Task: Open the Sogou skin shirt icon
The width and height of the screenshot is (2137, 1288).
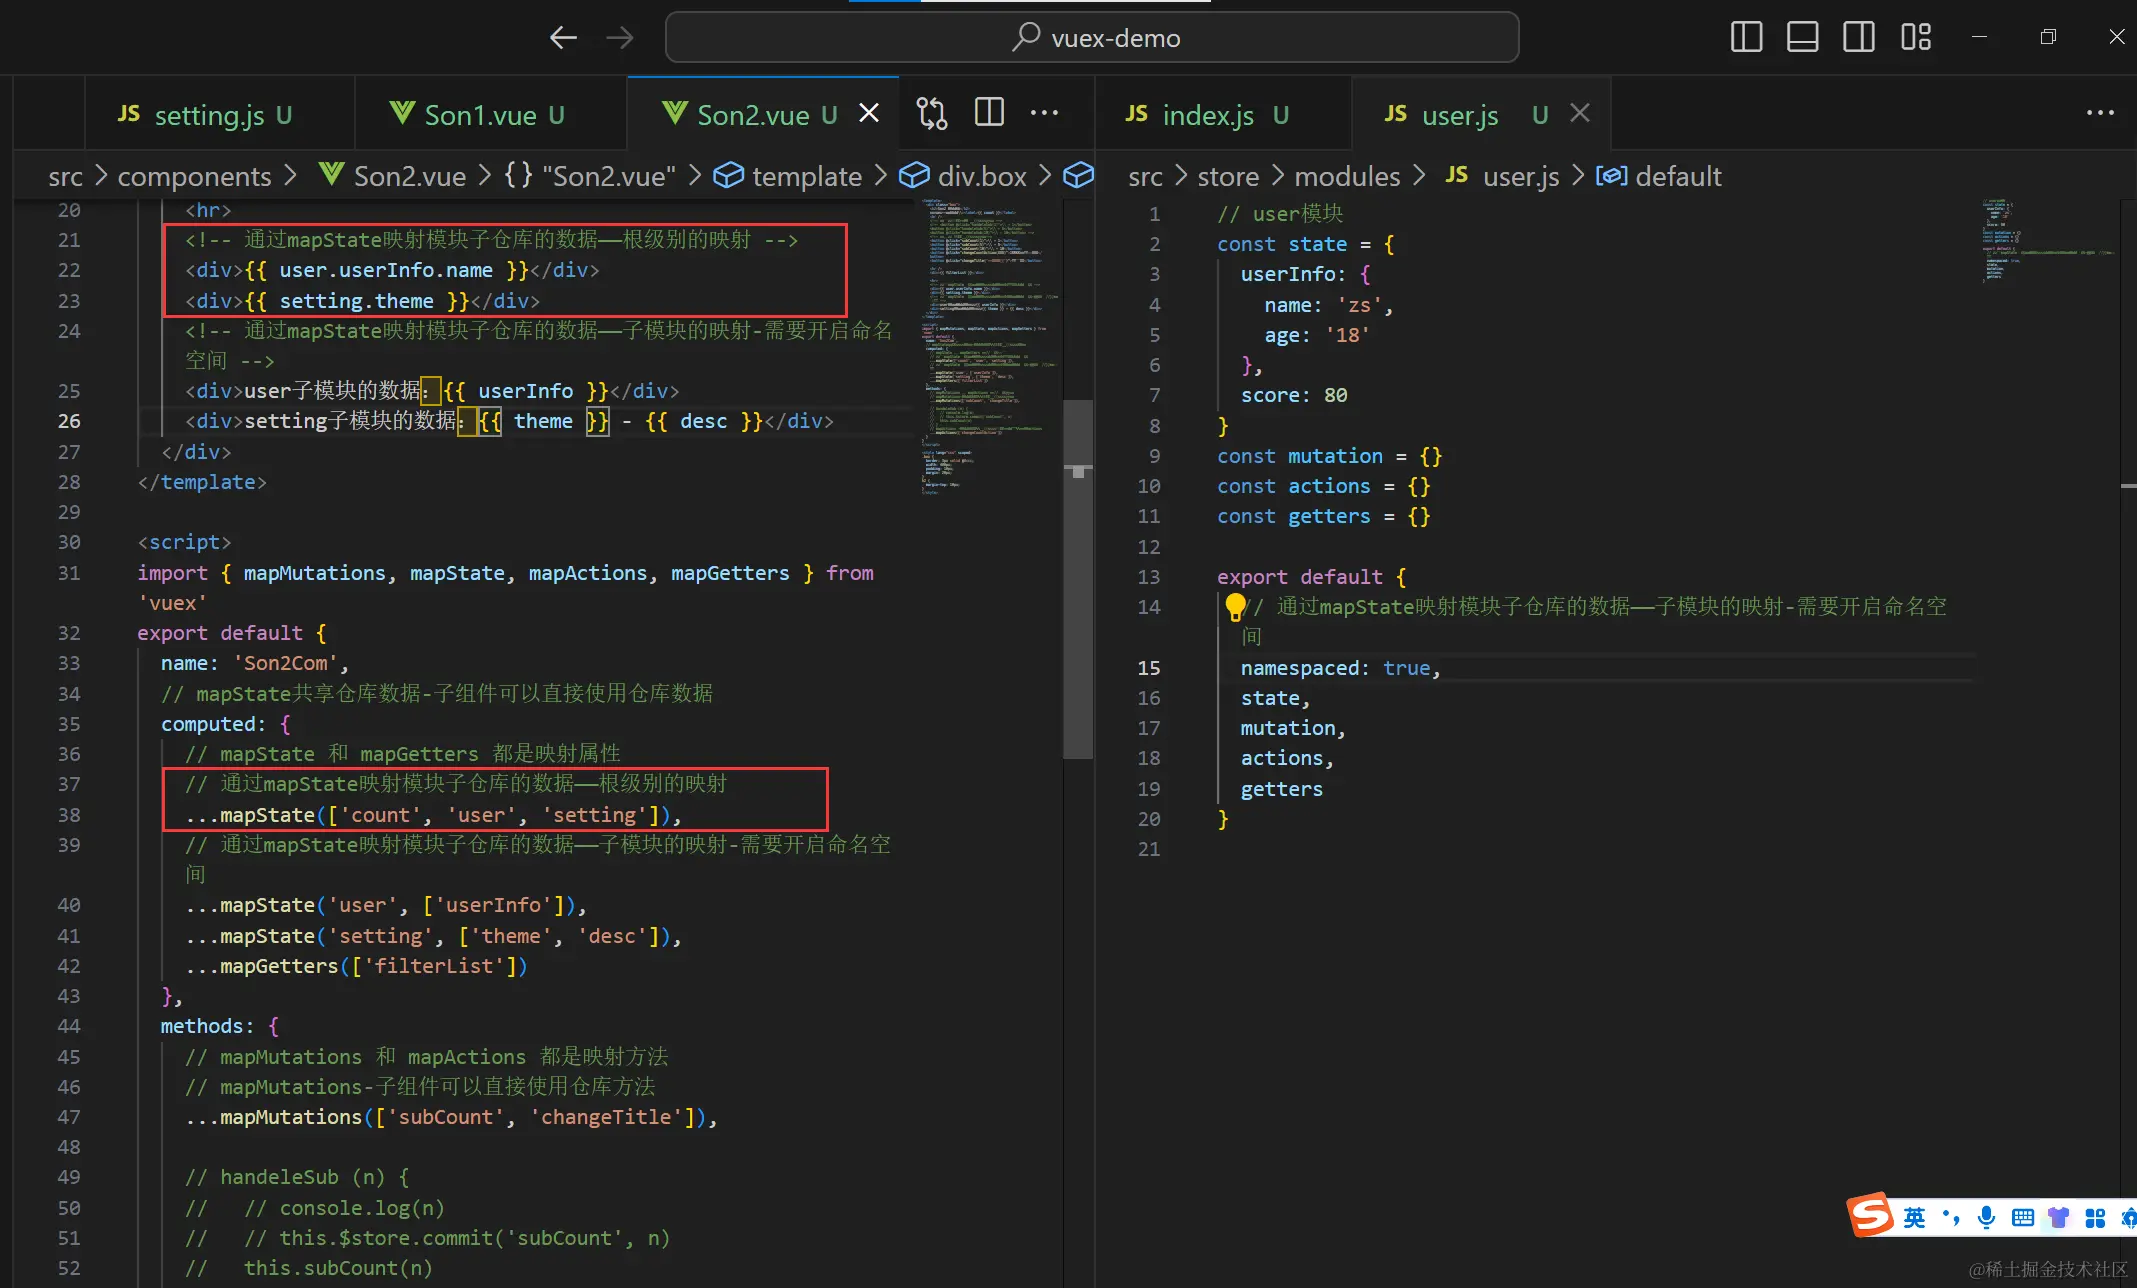Action: pyautogui.click(x=2058, y=1217)
